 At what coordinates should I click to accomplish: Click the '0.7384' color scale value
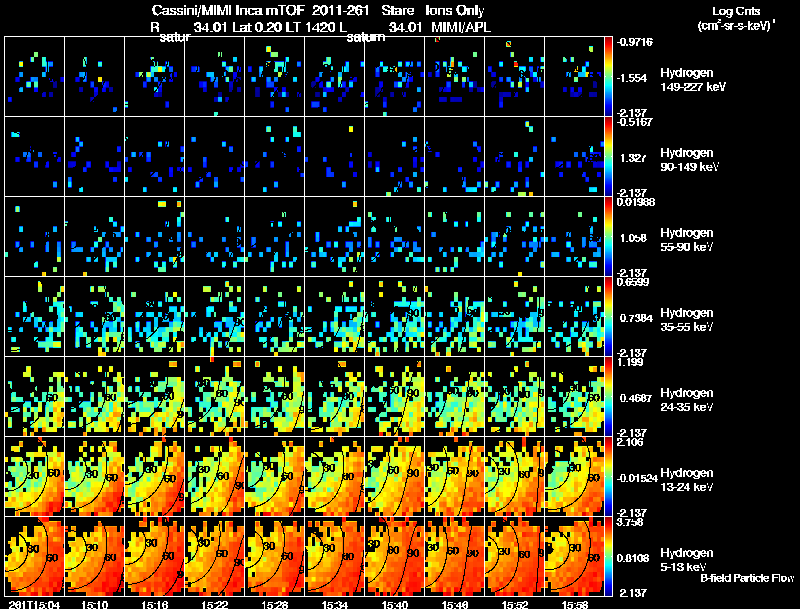pyautogui.click(x=636, y=318)
